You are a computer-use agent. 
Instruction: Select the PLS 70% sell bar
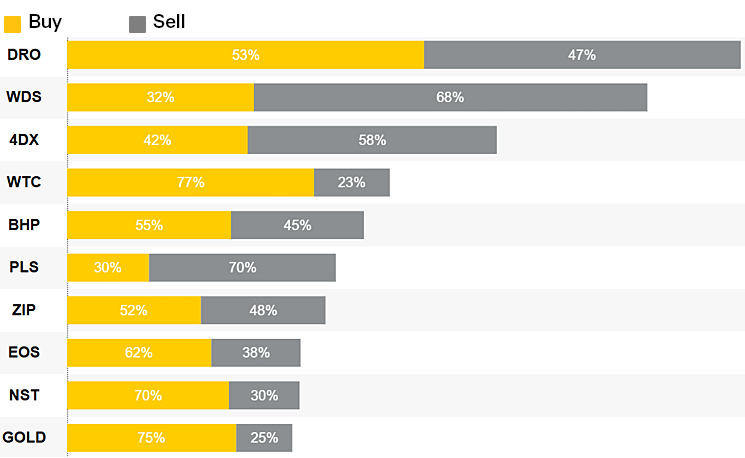(x=242, y=267)
